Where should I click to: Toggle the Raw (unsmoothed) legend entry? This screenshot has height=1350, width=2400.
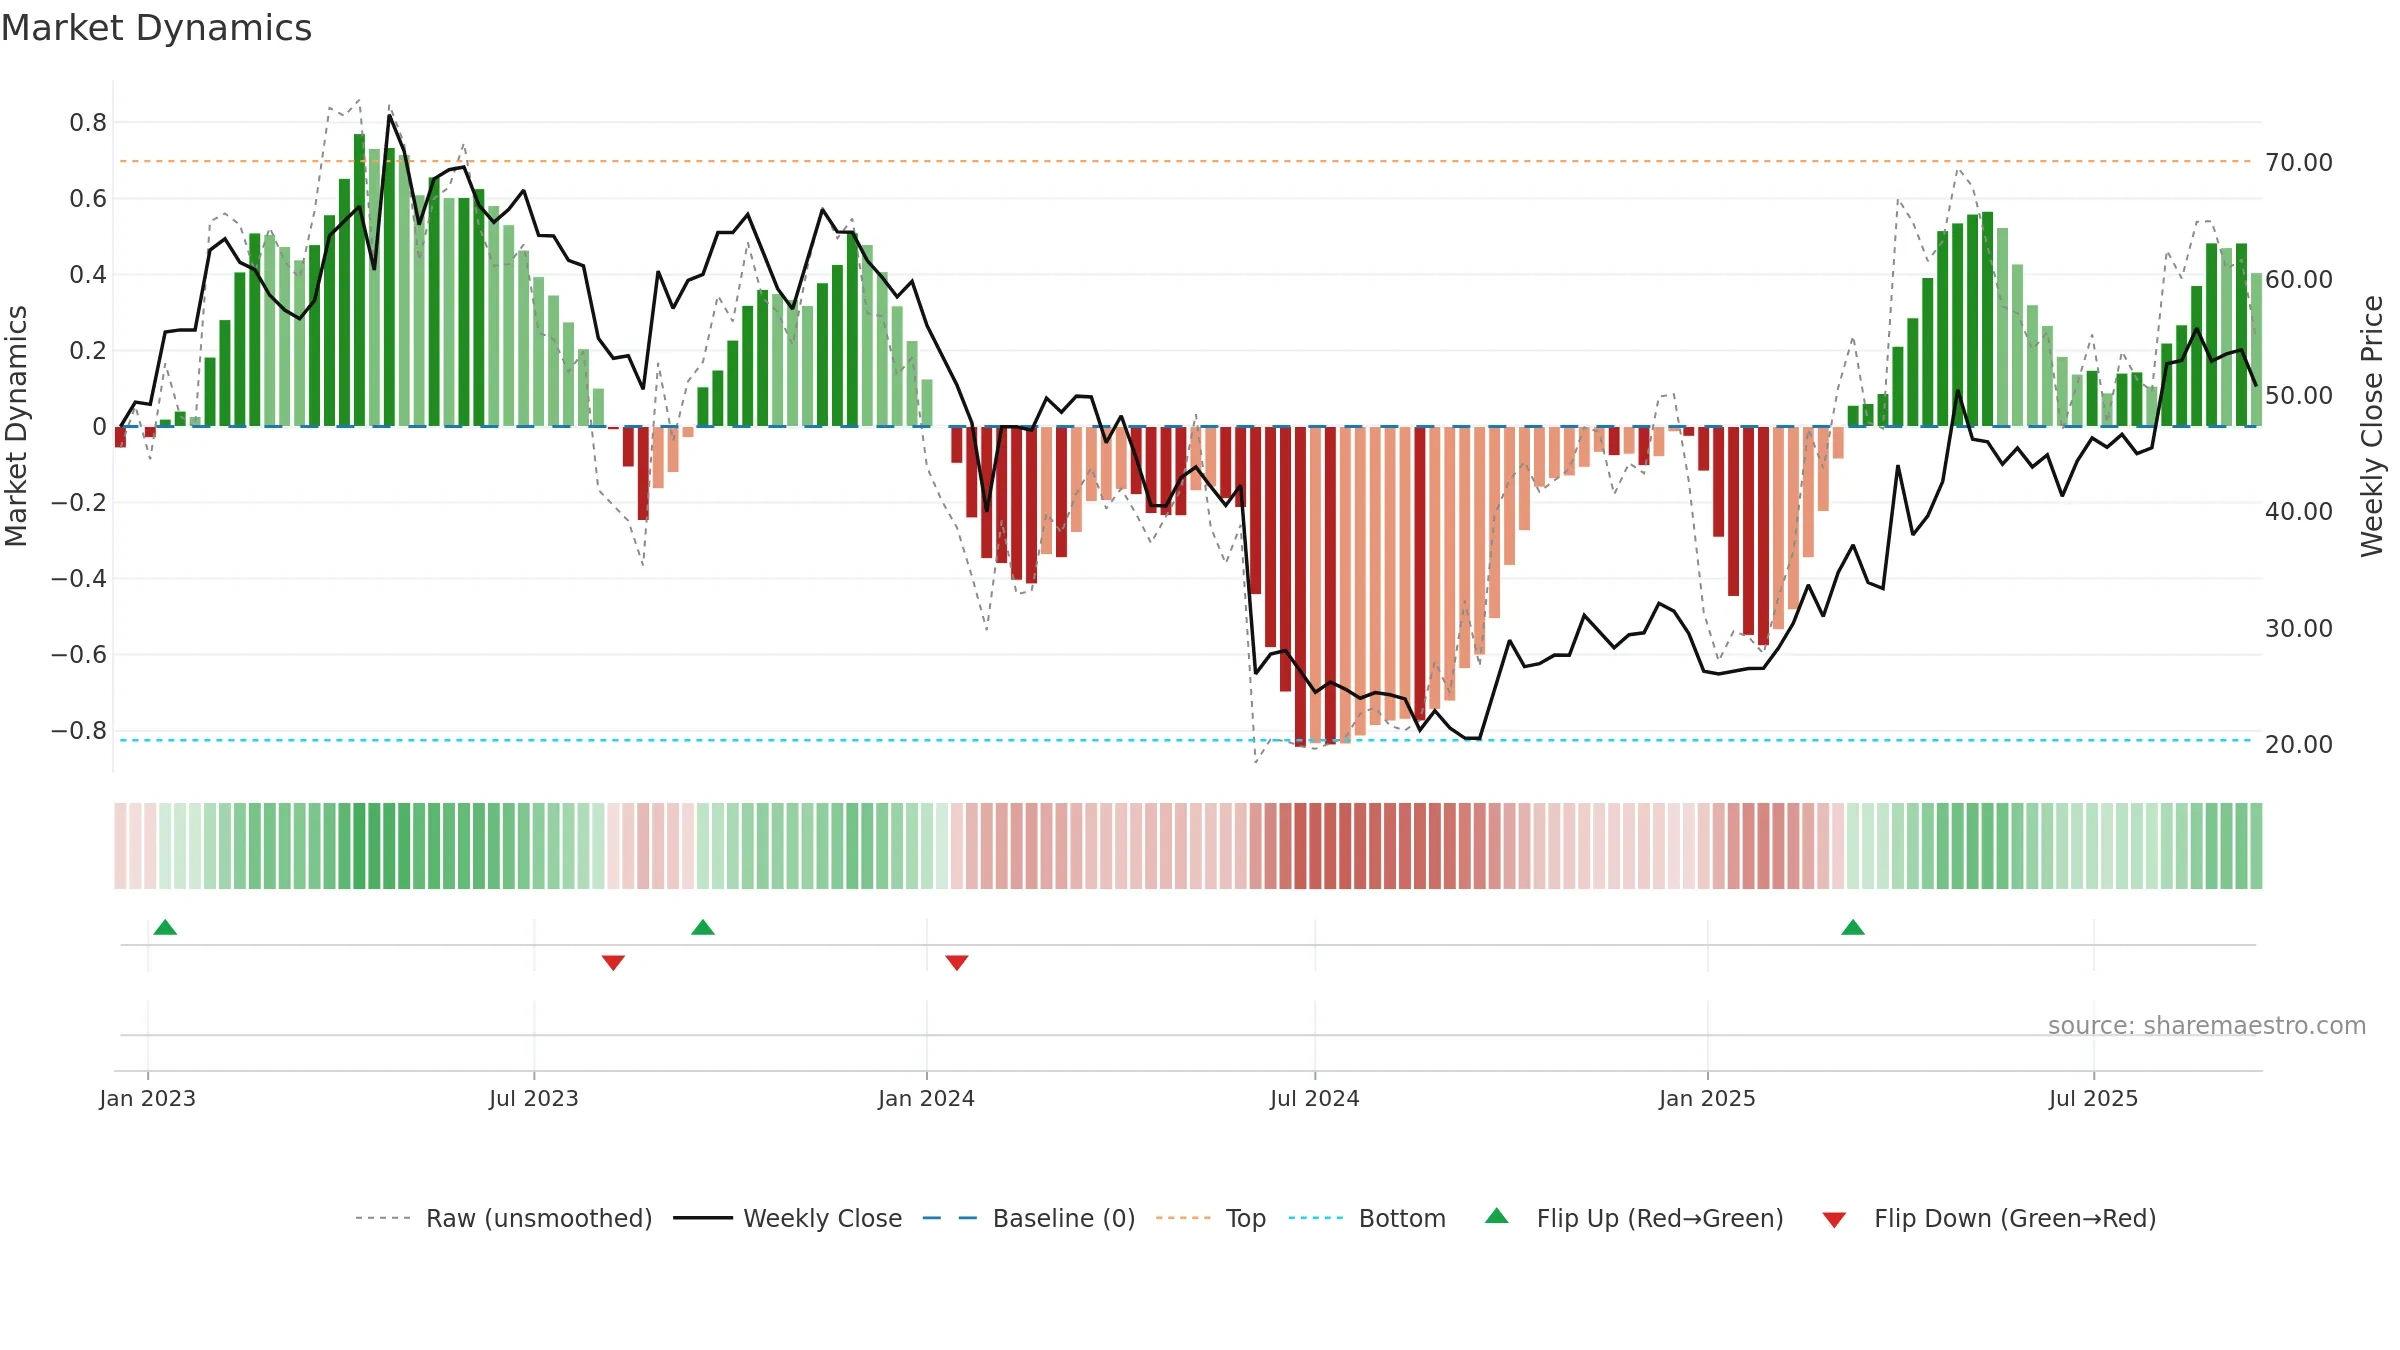(503, 1218)
